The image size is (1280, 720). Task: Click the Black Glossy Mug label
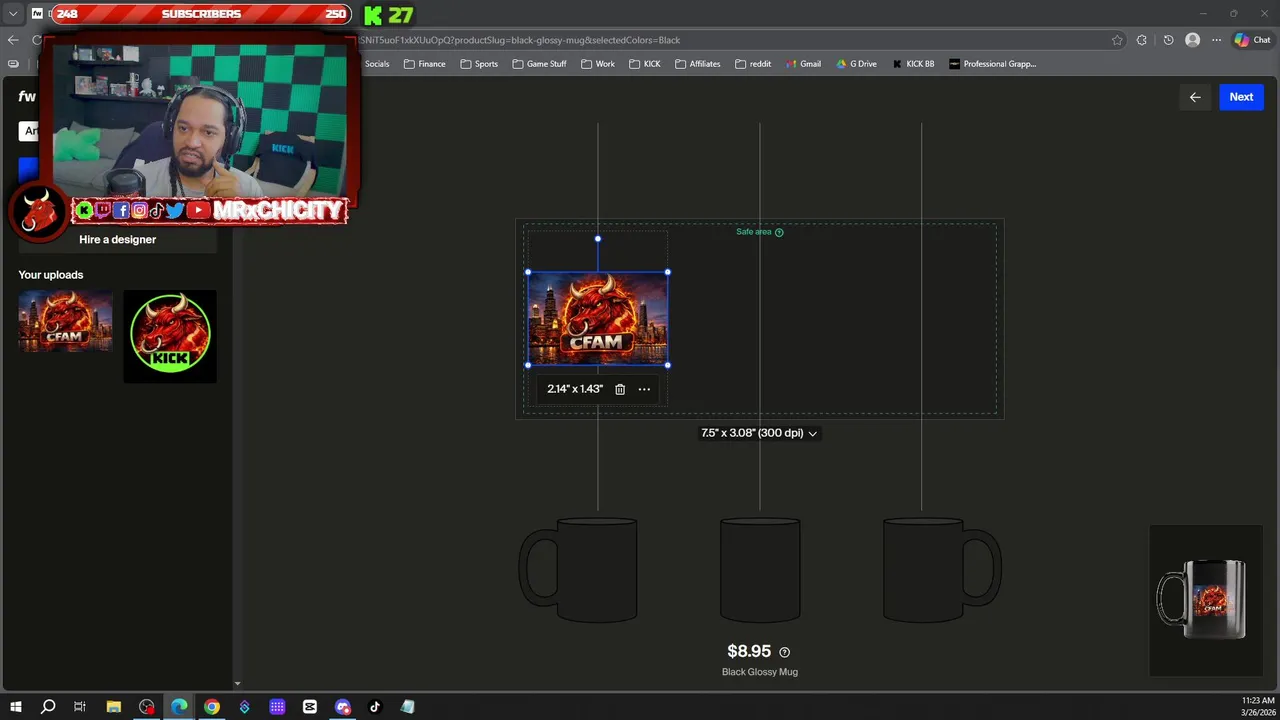(x=760, y=672)
